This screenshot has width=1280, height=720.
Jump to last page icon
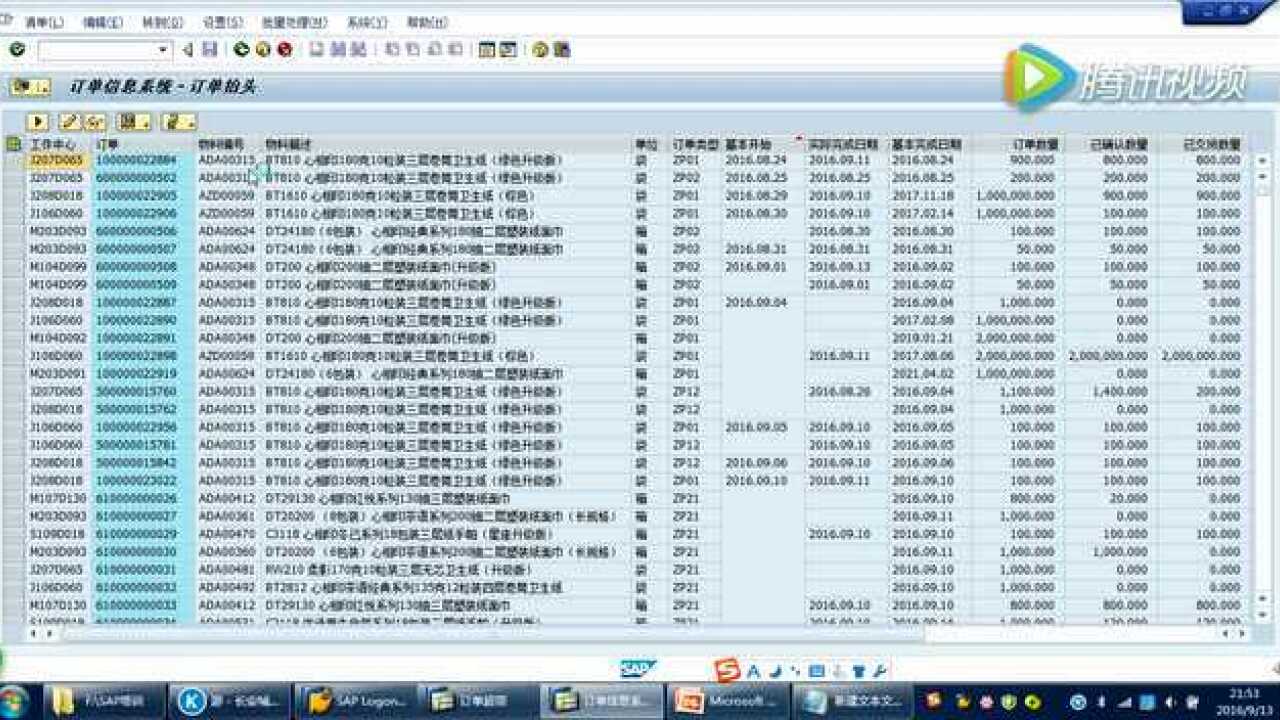tap(456, 49)
